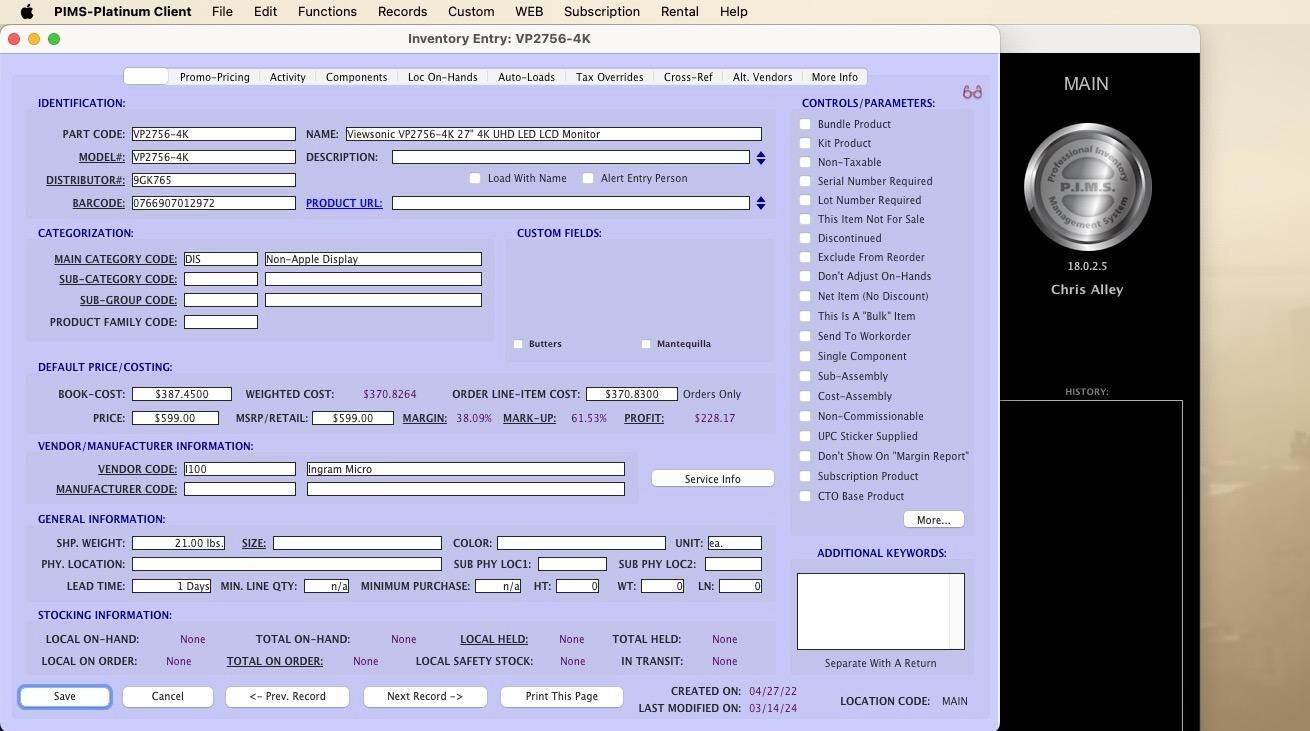Check the Non-Taxable option
The image size is (1310, 731).
[x=805, y=162]
